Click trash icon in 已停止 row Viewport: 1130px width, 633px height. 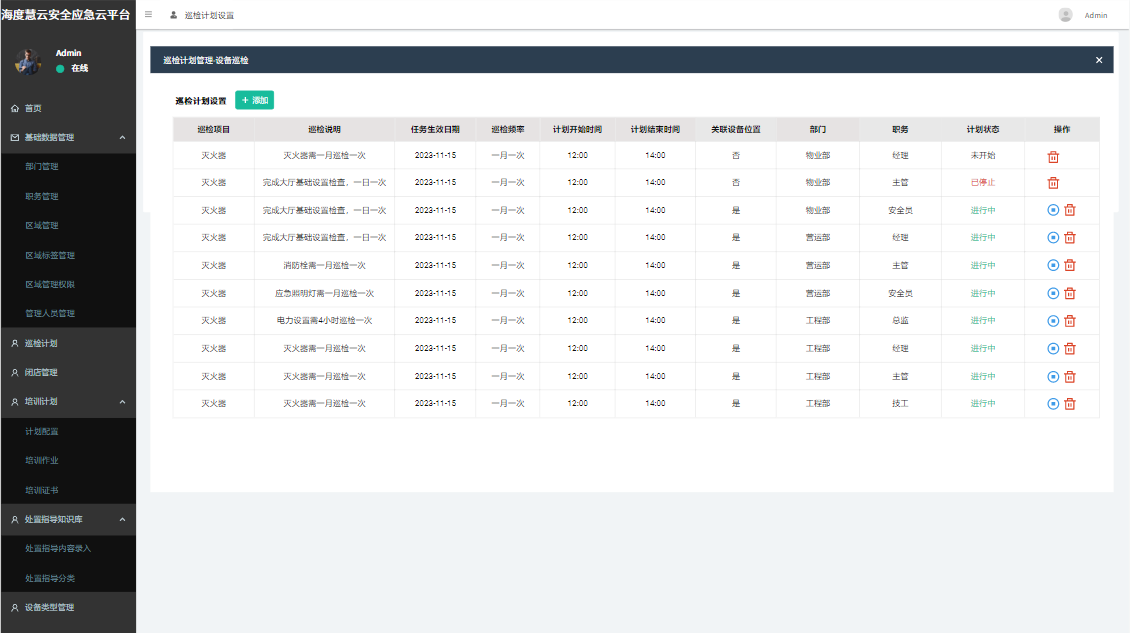click(x=1053, y=183)
